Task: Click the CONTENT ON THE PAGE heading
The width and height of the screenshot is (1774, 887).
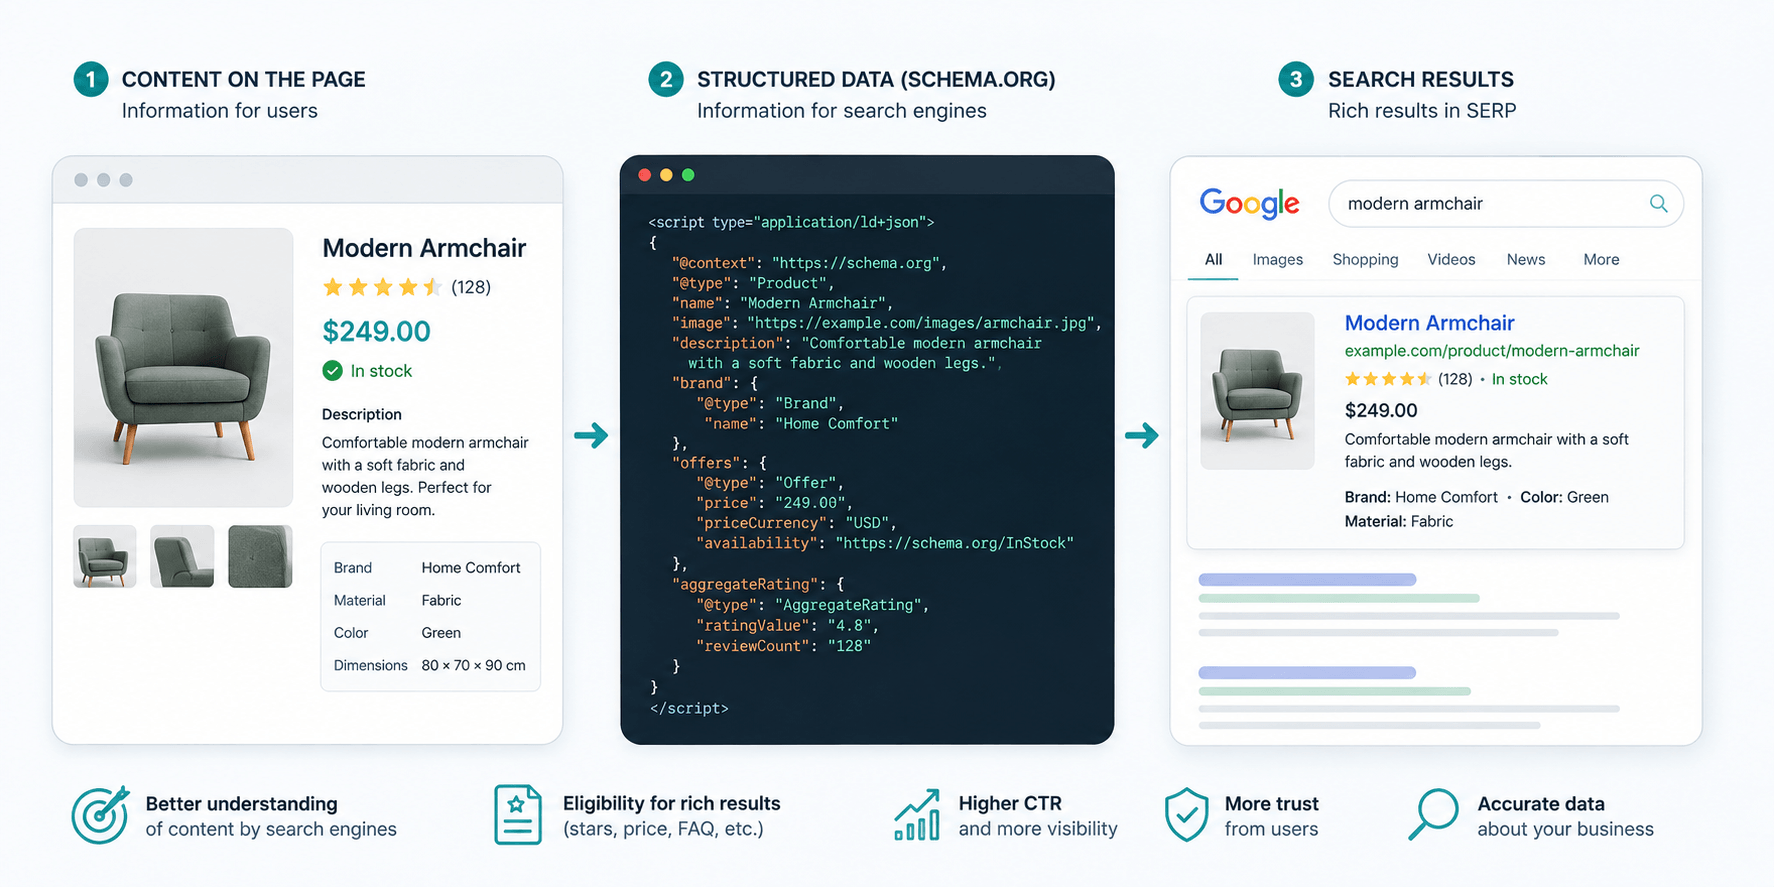Action: [244, 79]
